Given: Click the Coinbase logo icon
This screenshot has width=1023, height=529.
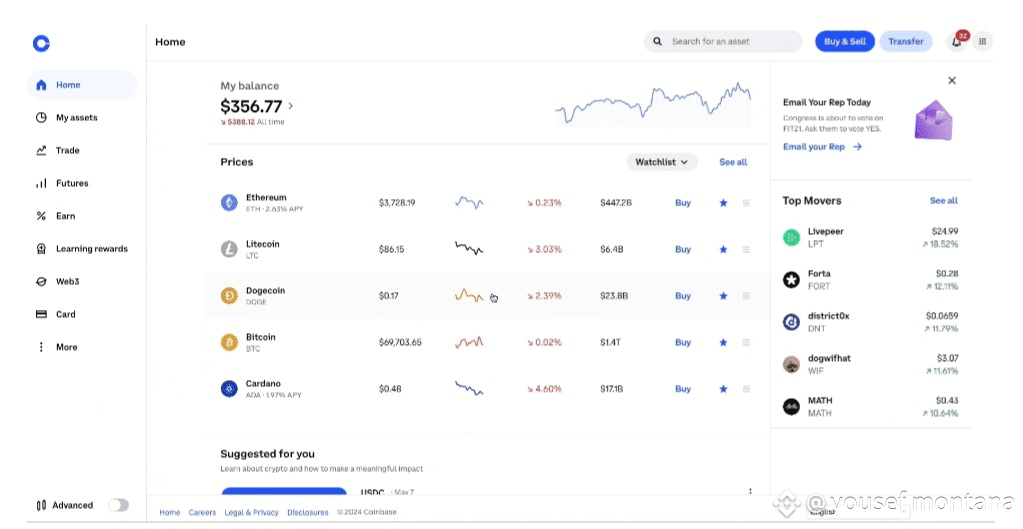Looking at the screenshot, I should pos(41,43).
